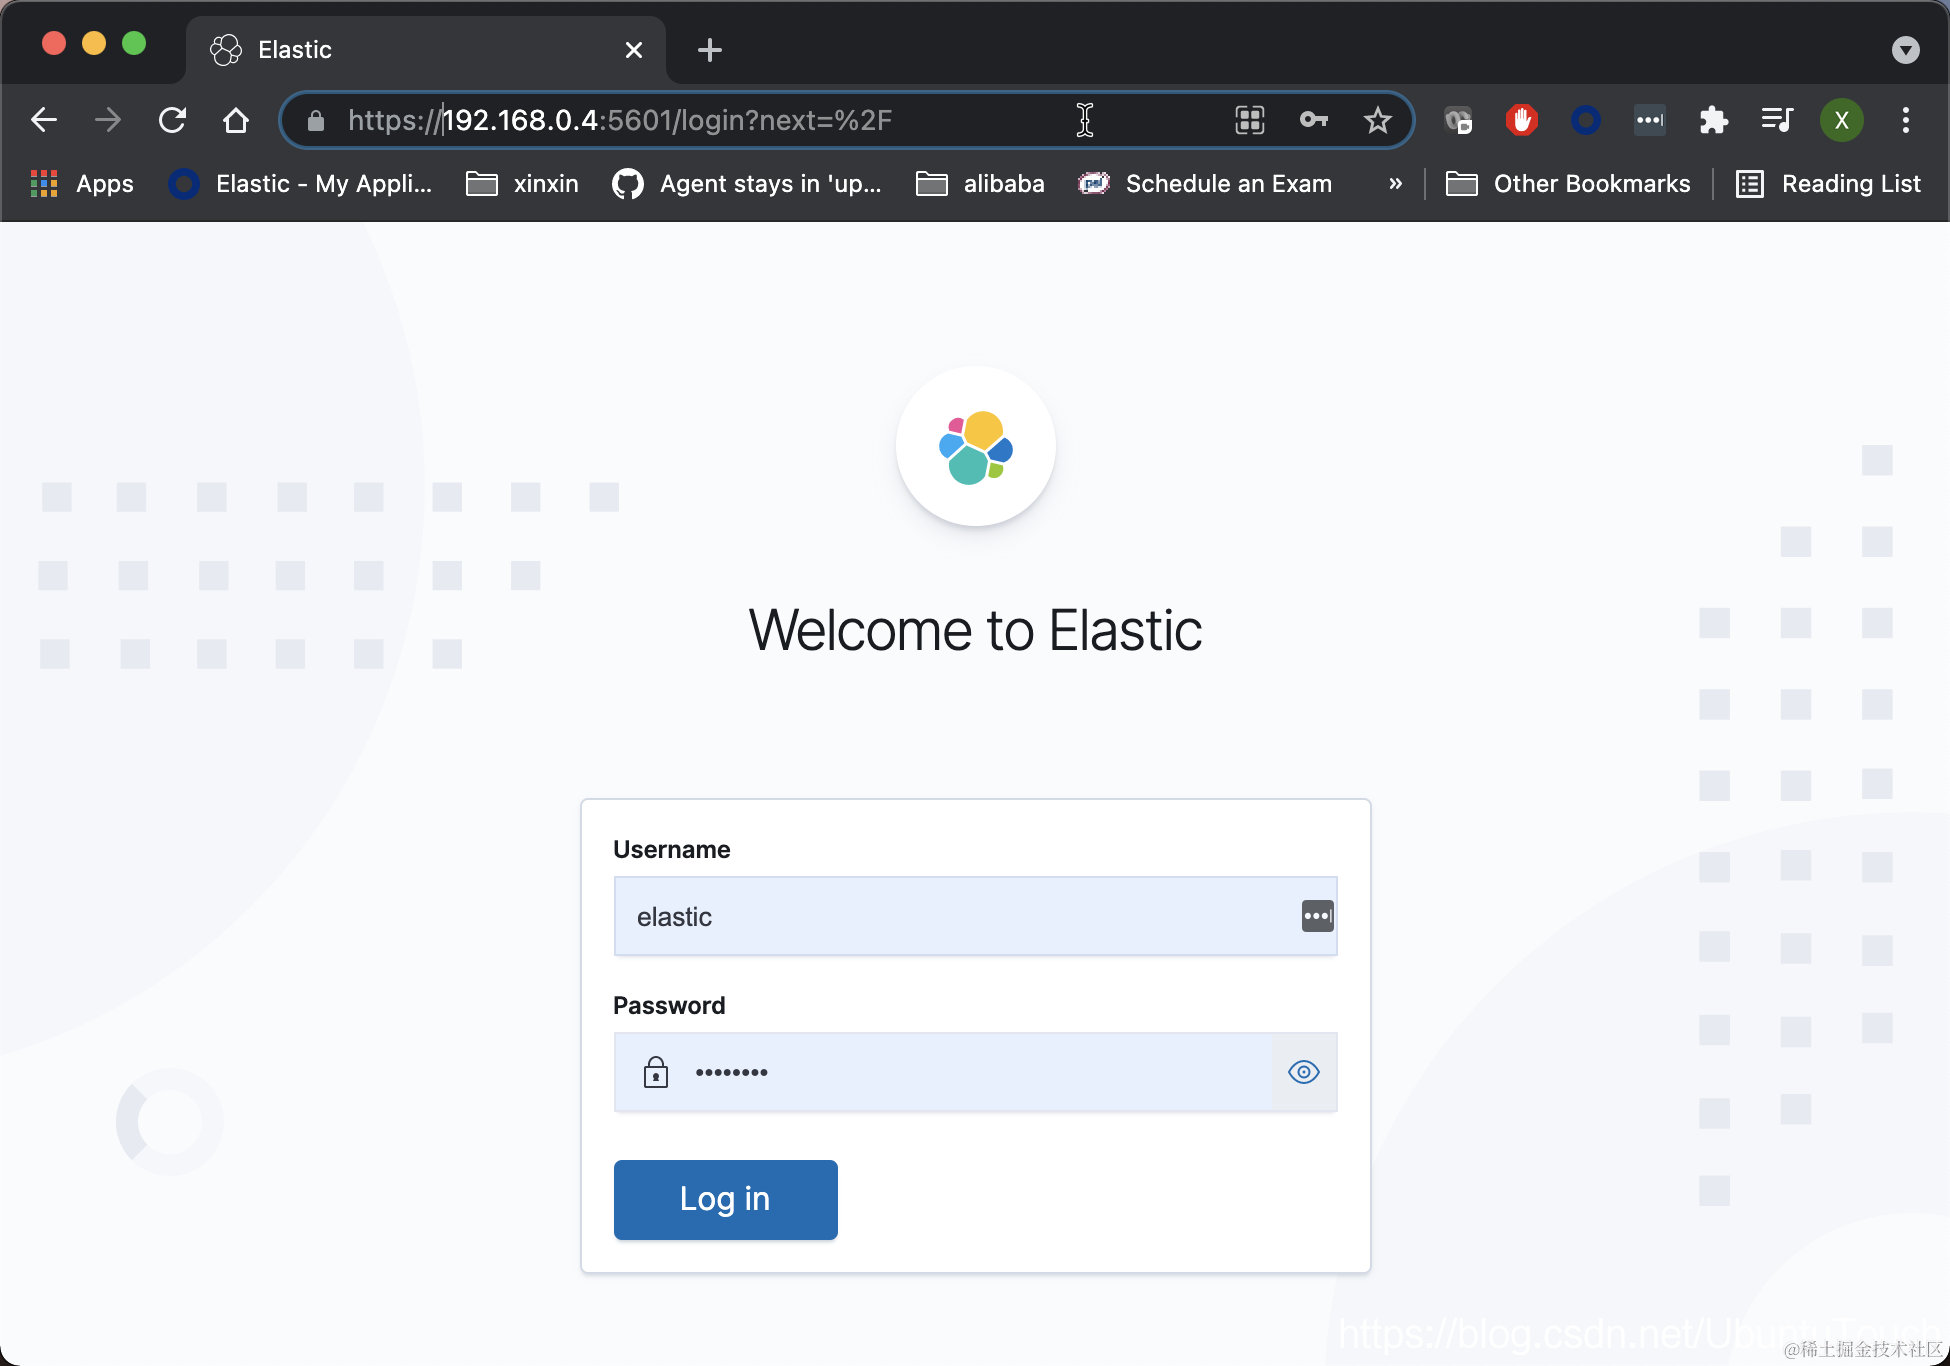Open the media controls playlist icon
1950x1366 pixels.
(1777, 121)
